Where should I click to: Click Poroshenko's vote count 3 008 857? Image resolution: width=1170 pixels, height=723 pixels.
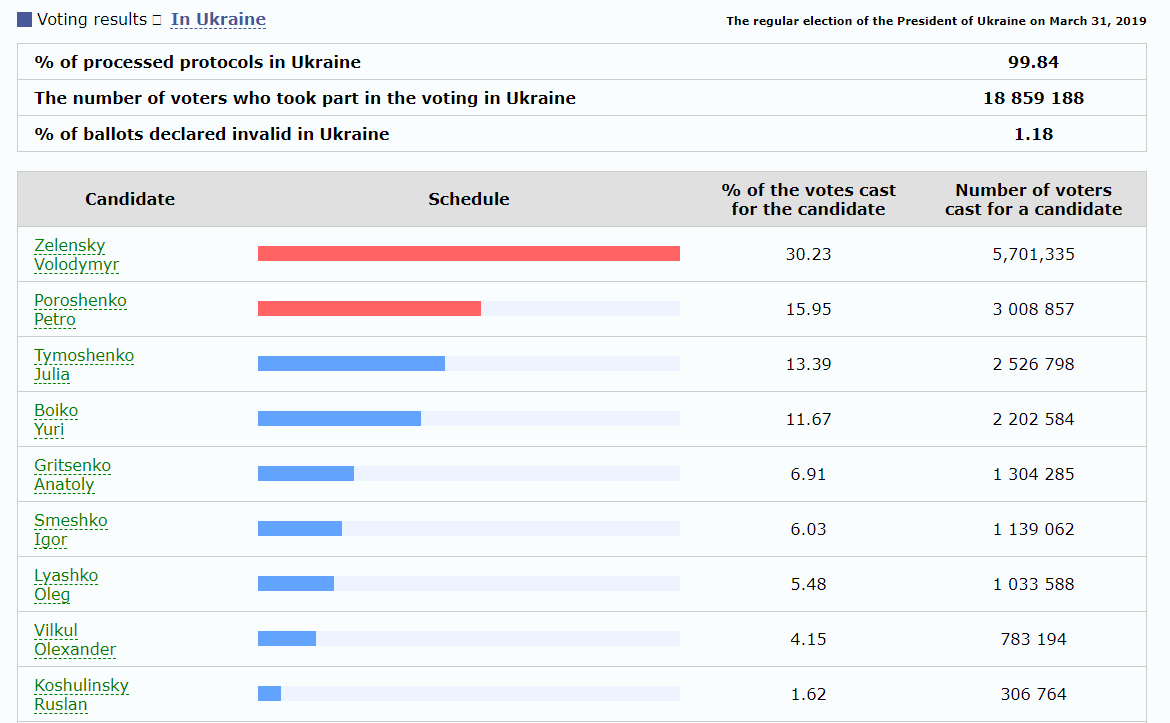pyautogui.click(x=1033, y=309)
